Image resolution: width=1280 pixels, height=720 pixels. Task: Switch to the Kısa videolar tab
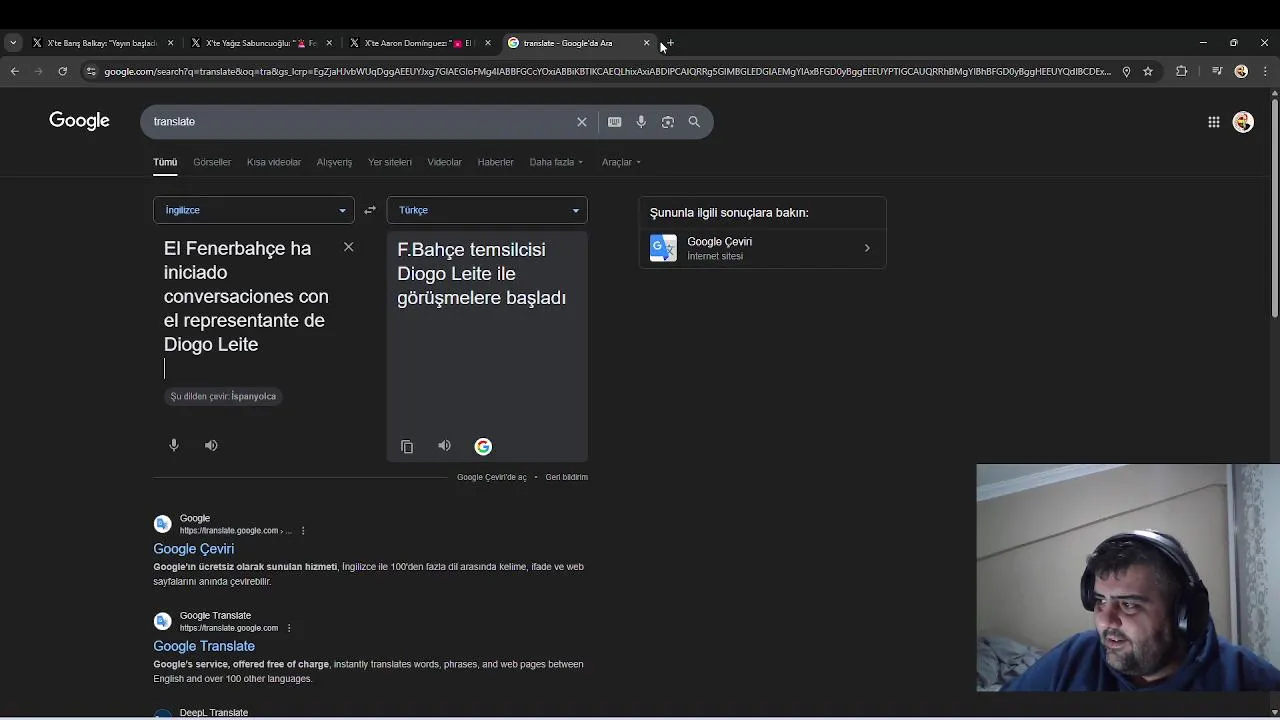pos(274,162)
